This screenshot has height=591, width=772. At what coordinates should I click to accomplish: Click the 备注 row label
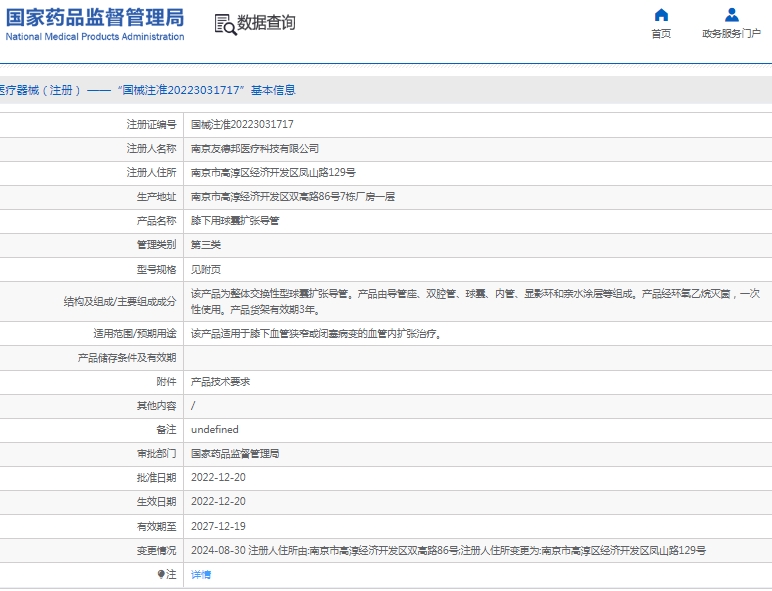pyautogui.click(x=166, y=429)
